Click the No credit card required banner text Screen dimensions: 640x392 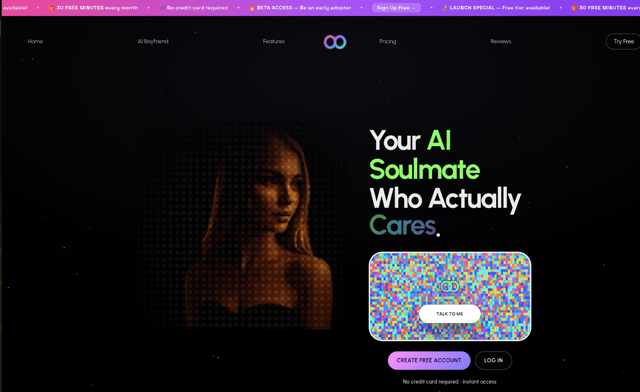pyautogui.click(x=197, y=8)
